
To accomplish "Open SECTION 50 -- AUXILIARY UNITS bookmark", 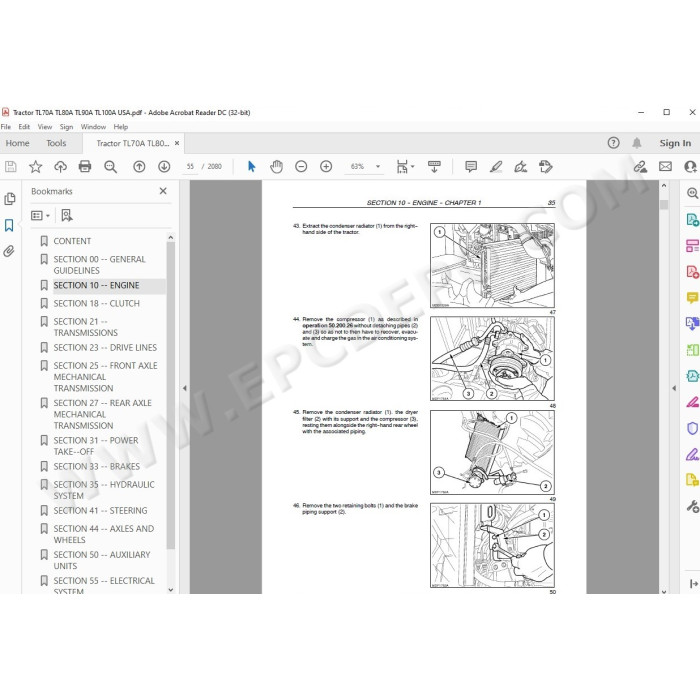I will tap(102, 560).
